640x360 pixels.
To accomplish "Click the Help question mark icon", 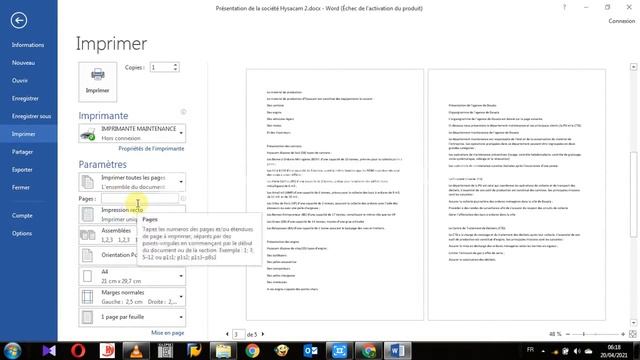I will pos(564,7).
